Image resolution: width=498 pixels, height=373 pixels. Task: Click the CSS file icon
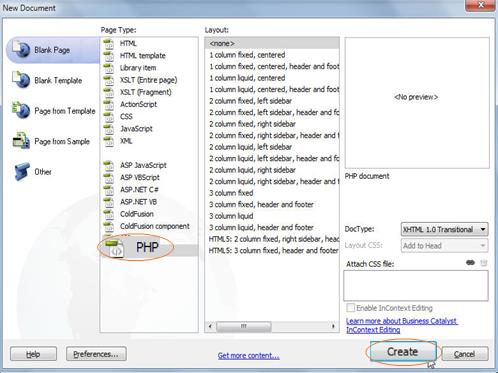click(x=109, y=117)
